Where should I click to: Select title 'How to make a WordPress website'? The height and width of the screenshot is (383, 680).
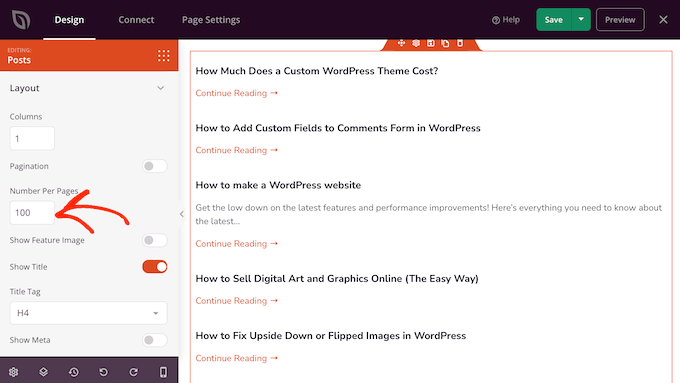[278, 185]
